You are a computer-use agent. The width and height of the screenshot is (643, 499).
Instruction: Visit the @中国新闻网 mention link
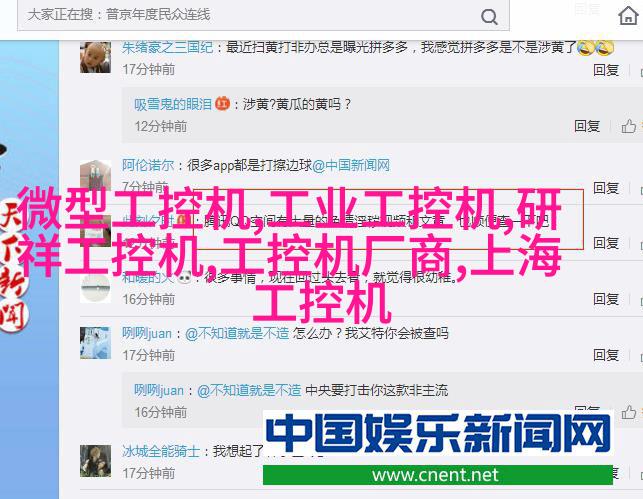tap(351, 165)
